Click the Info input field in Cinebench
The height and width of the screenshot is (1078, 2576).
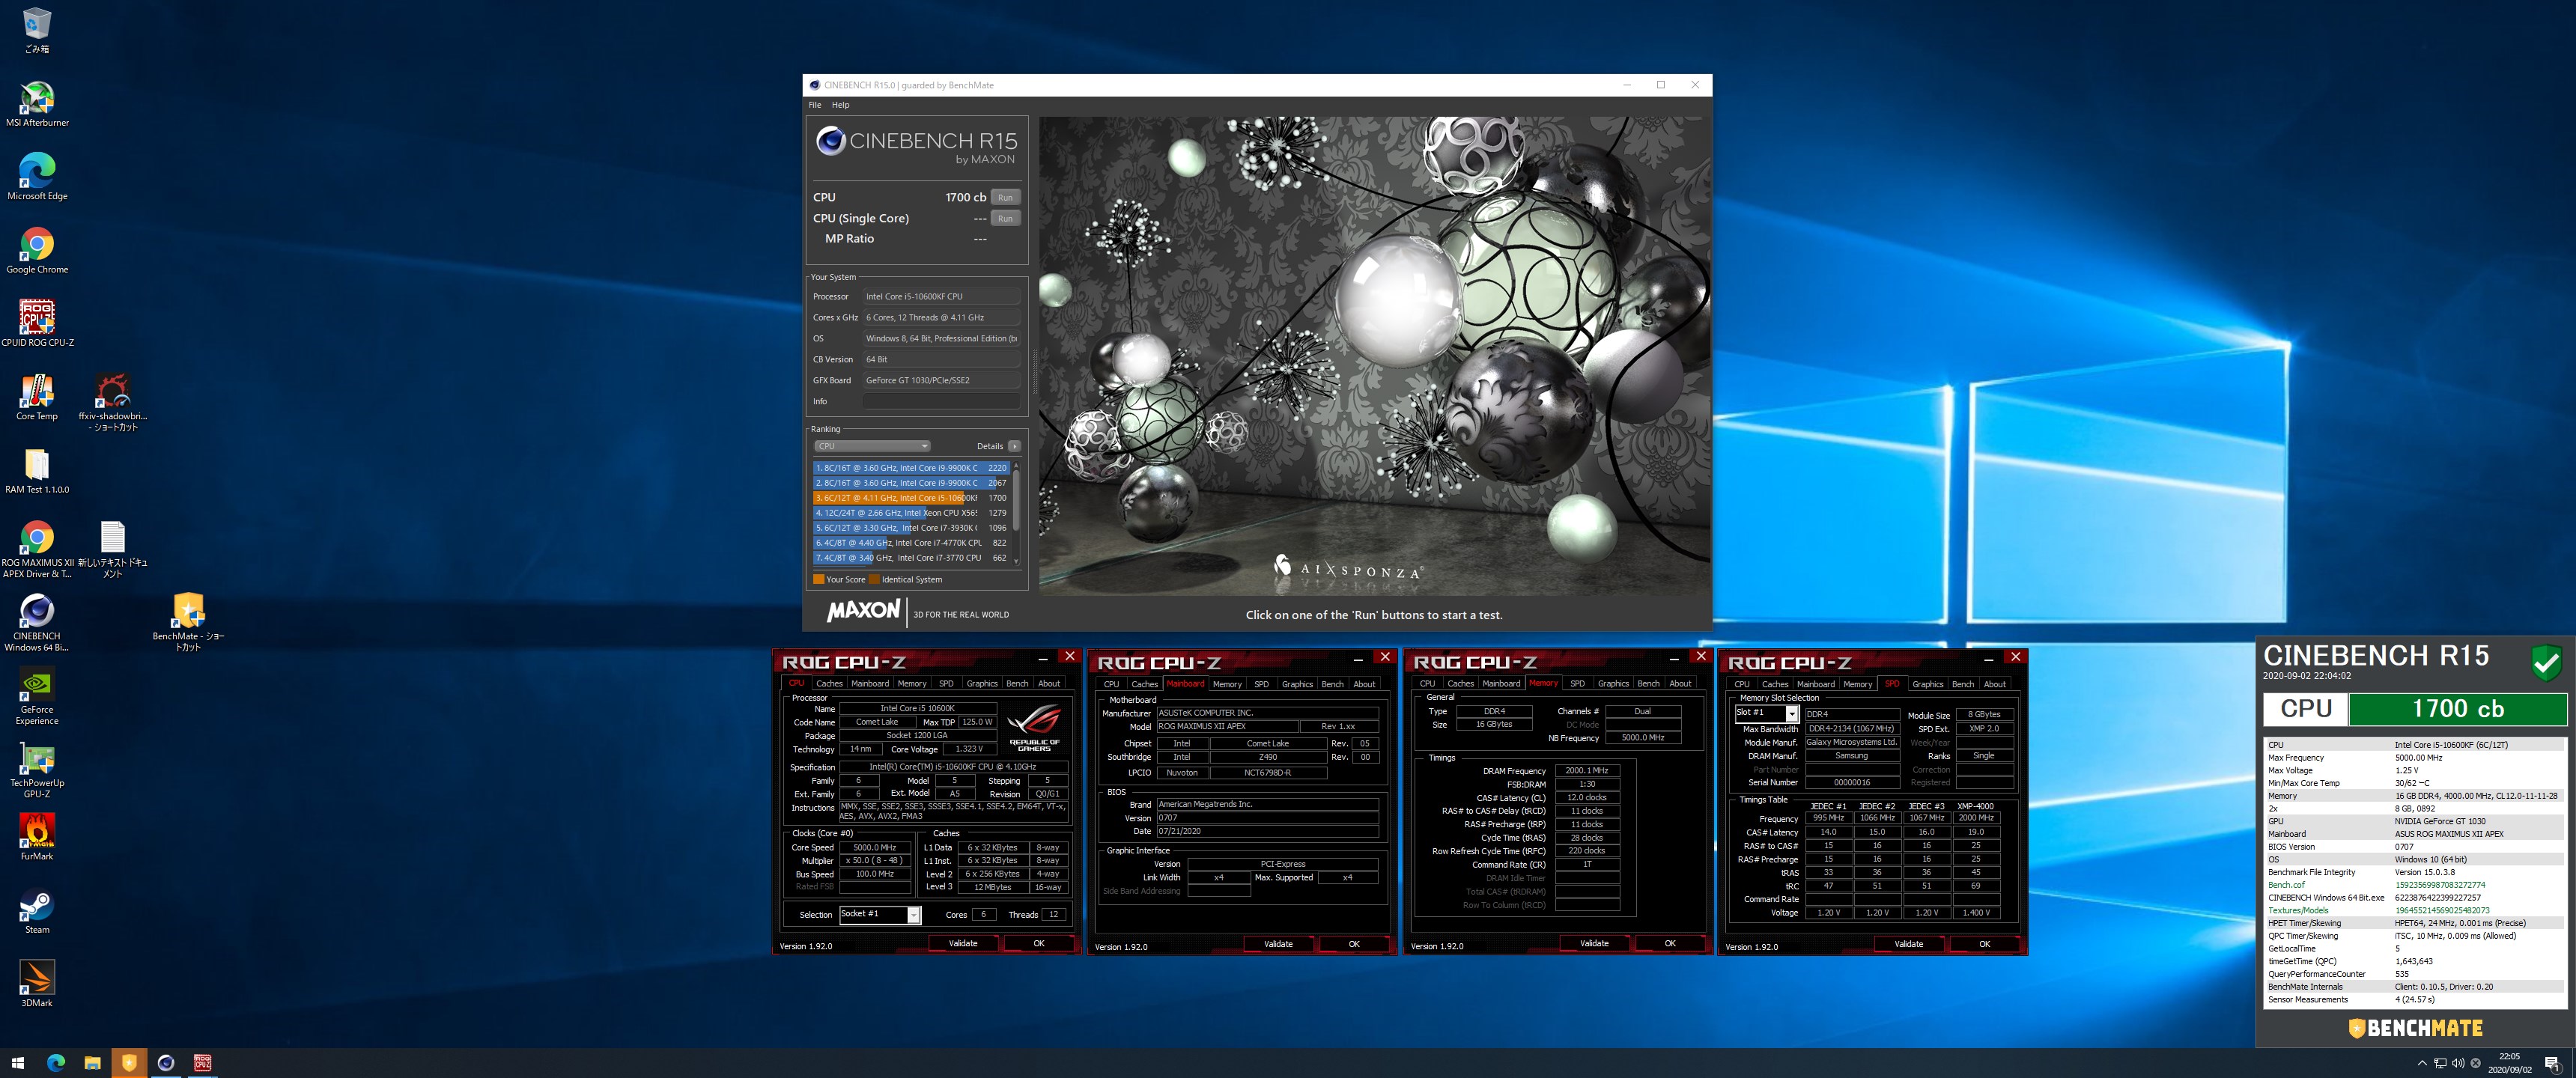point(940,401)
